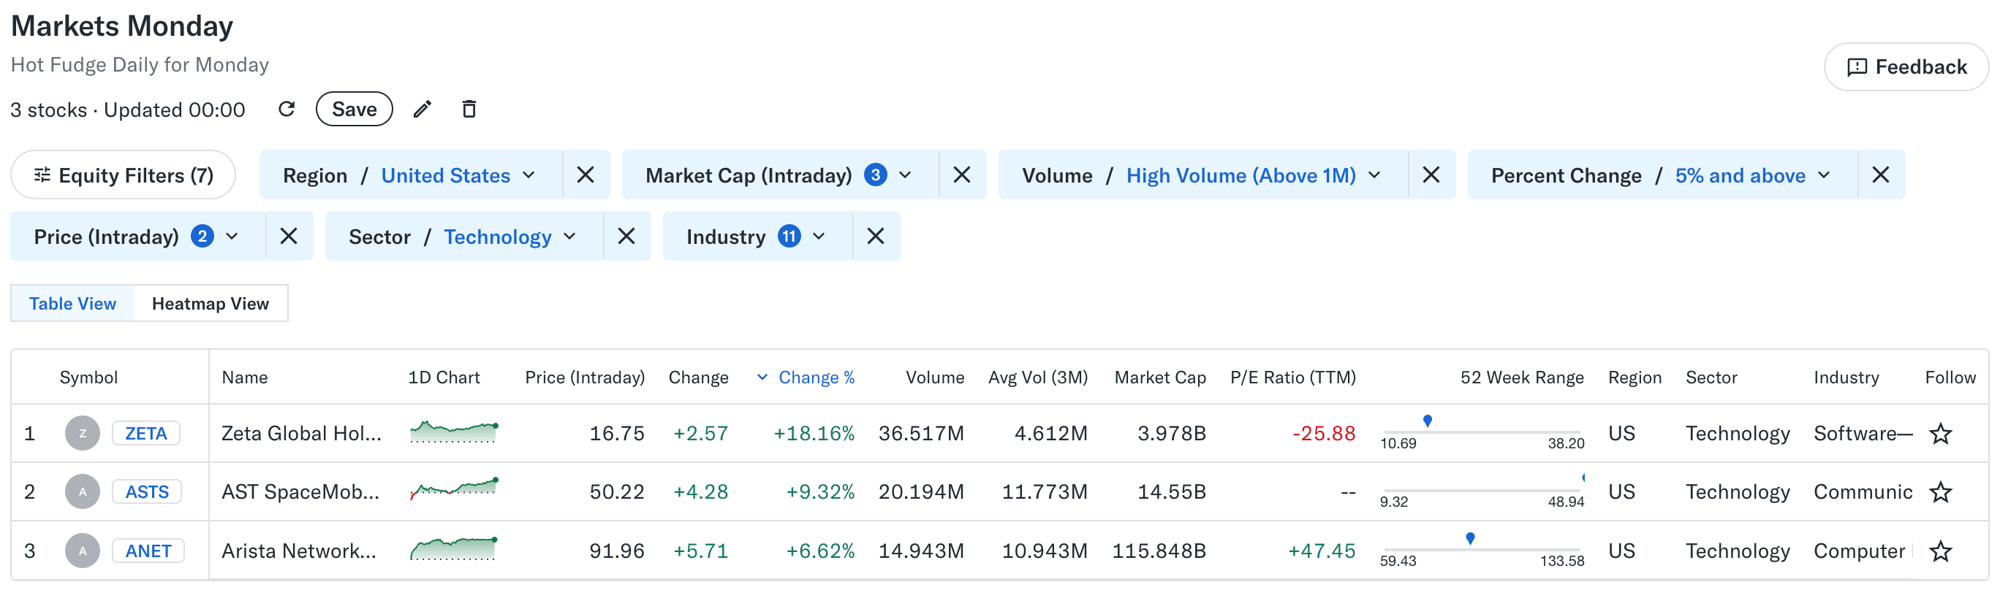Sort by Change column header
Viewport: 2000px width, 590px height.
click(x=698, y=377)
